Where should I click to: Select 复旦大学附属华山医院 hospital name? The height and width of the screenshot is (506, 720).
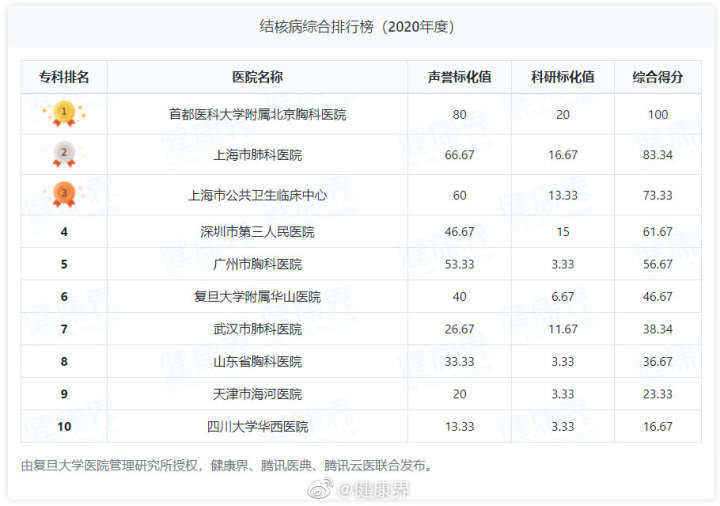point(257,297)
